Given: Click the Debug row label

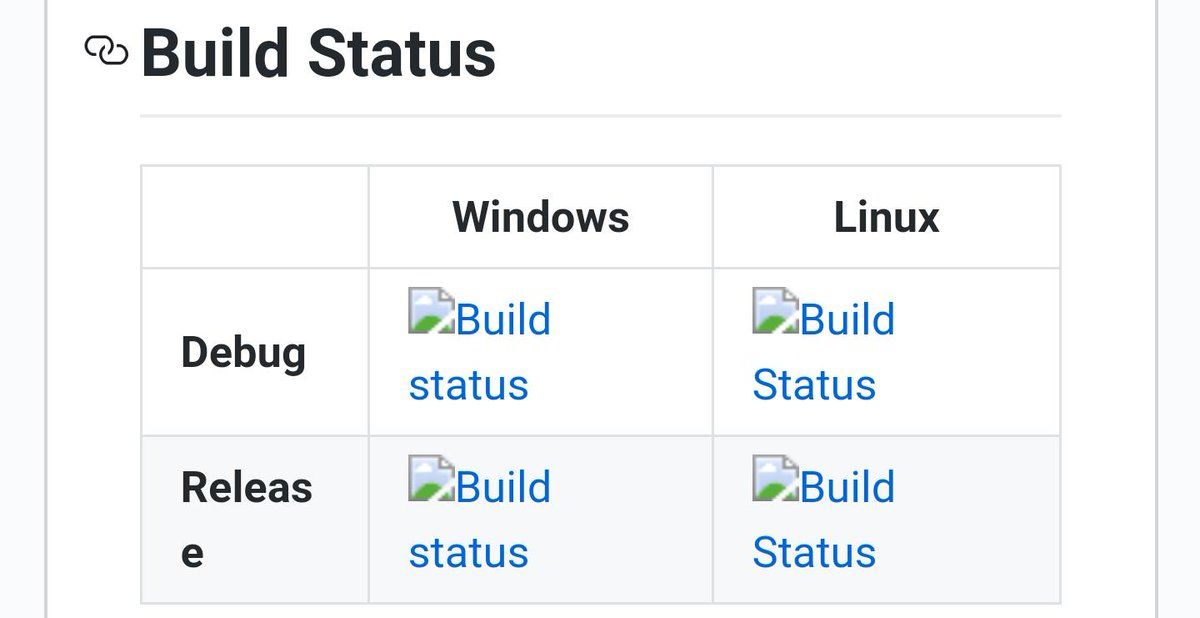Looking at the screenshot, I should pos(243,354).
